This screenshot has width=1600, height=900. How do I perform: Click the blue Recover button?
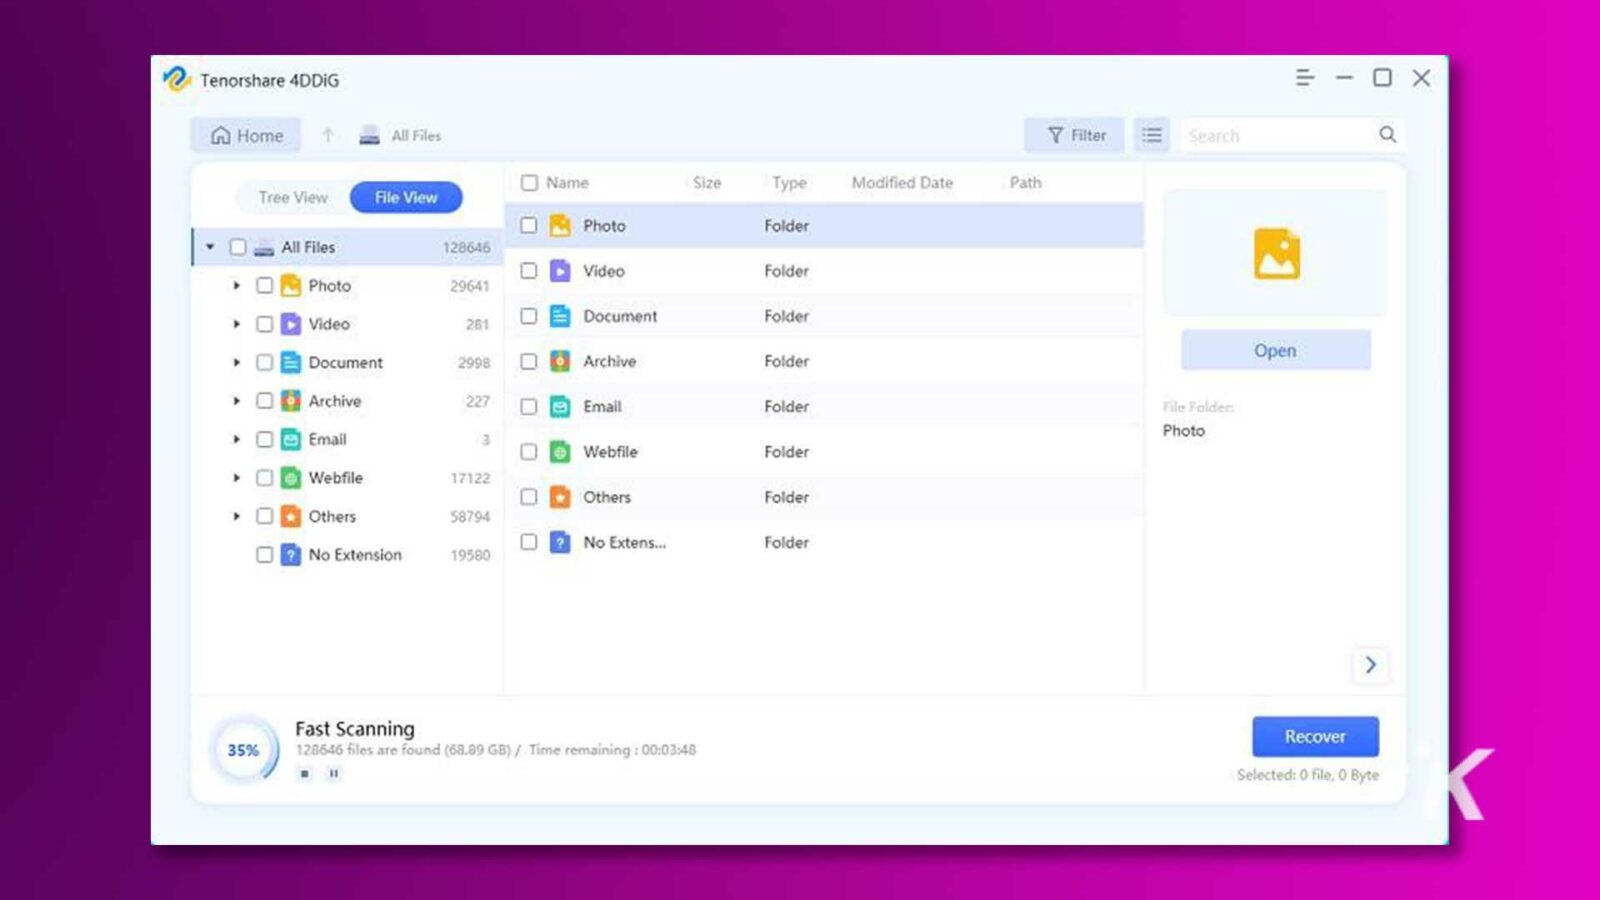(1315, 736)
